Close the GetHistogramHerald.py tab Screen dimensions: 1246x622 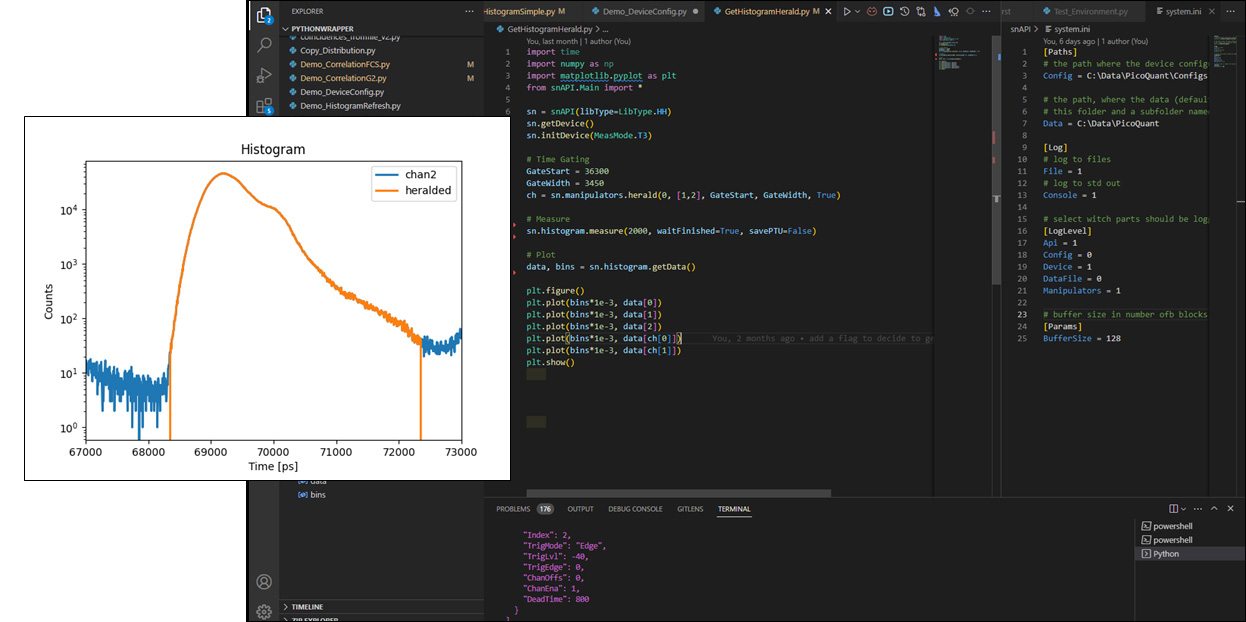coord(829,12)
